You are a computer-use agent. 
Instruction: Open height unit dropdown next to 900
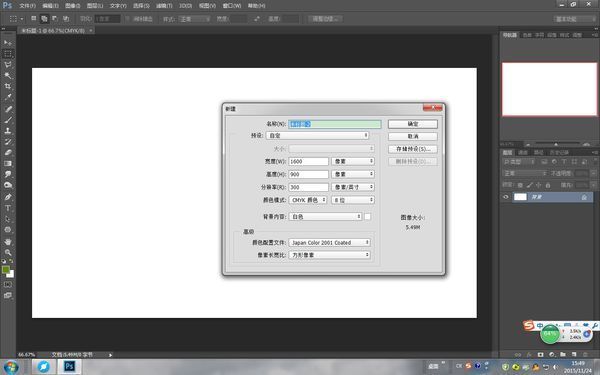(x=353, y=174)
